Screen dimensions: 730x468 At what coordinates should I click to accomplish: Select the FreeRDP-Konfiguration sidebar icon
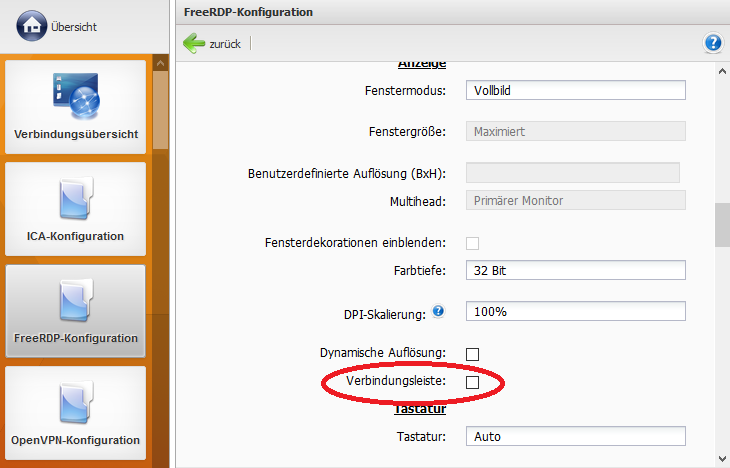point(75,301)
